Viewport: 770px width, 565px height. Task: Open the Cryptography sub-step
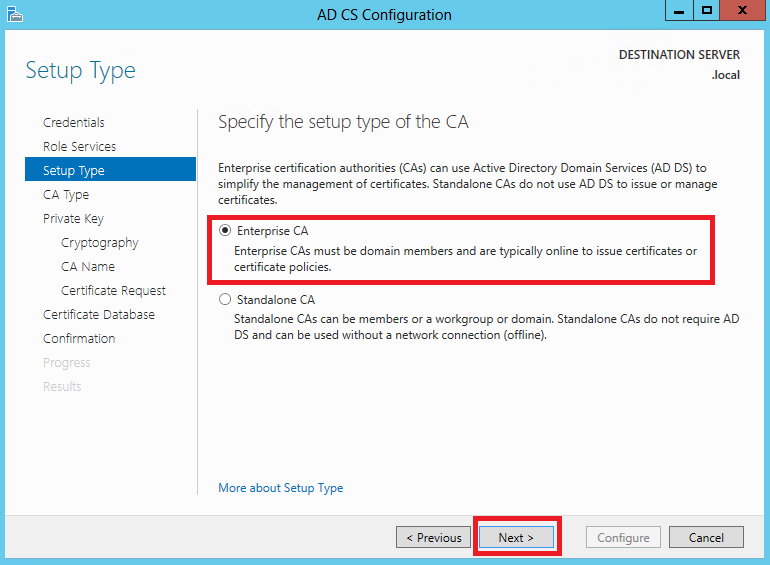99,243
